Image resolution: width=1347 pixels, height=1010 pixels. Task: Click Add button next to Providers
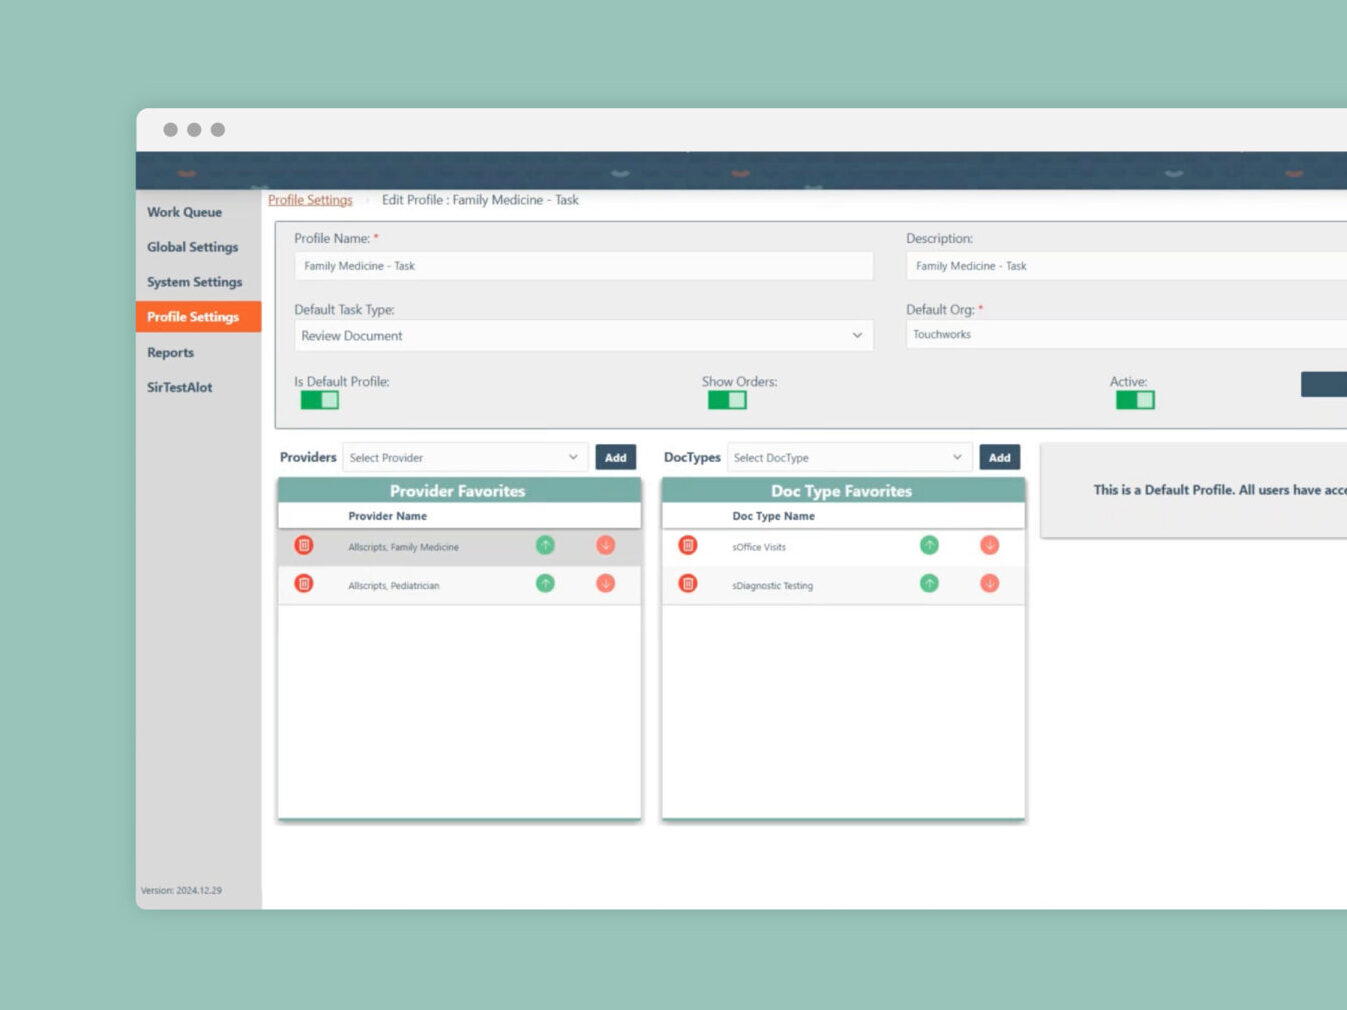[x=615, y=458]
